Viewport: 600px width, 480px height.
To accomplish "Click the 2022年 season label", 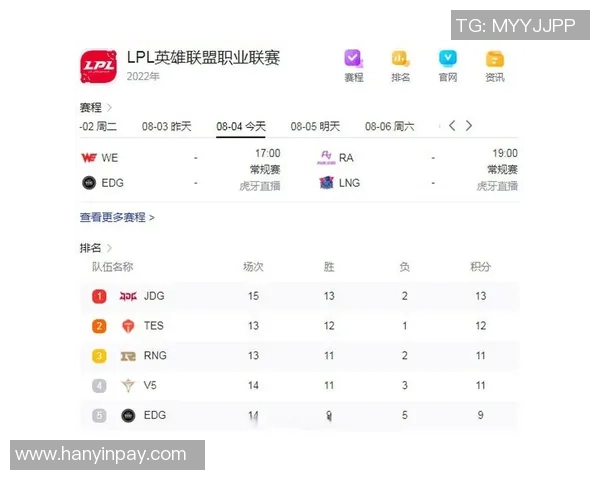I will [x=143, y=77].
